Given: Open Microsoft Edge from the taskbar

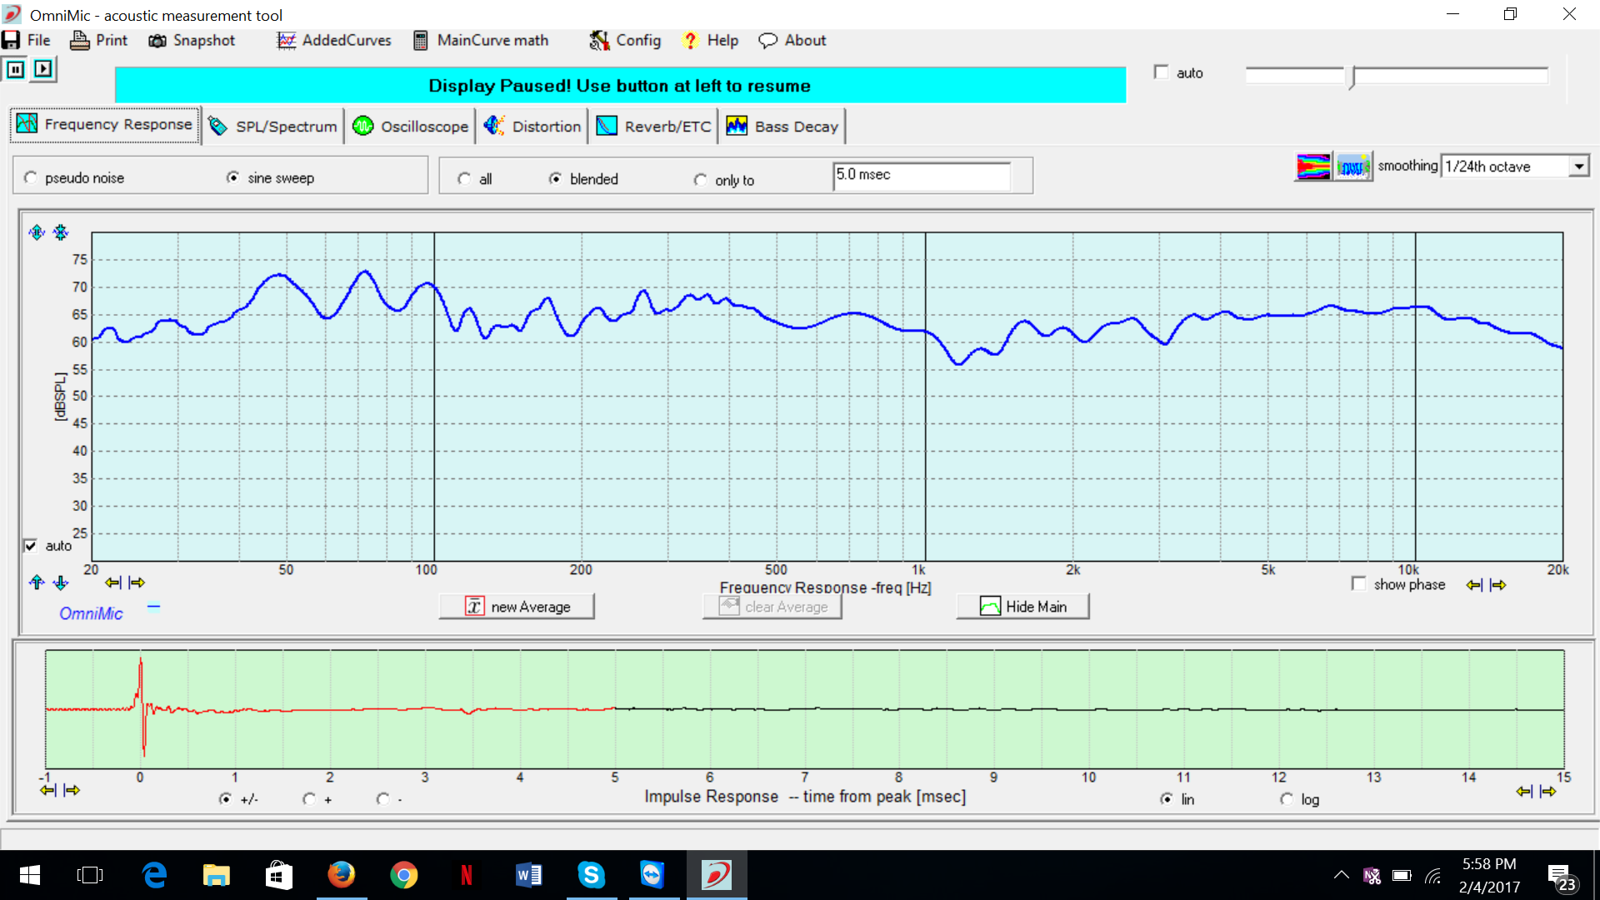Looking at the screenshot, I should [154, 875].
